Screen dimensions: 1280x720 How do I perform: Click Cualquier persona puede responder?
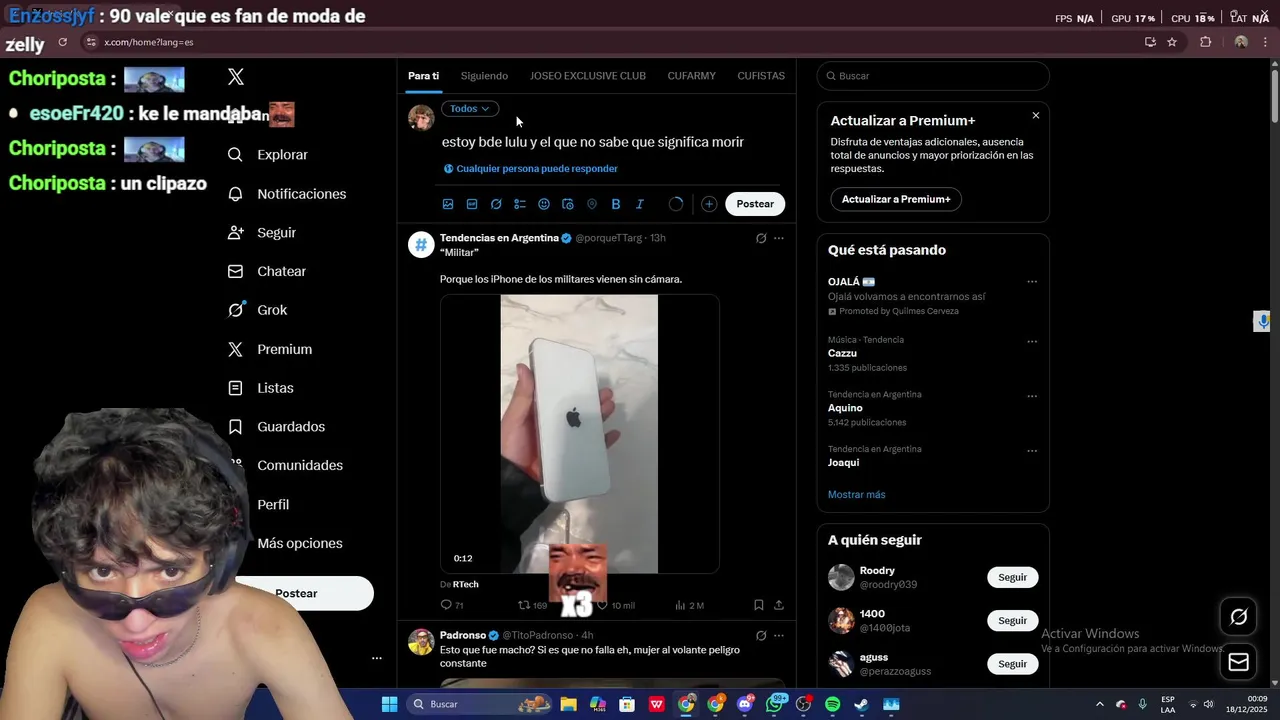[x=530, y=169]
